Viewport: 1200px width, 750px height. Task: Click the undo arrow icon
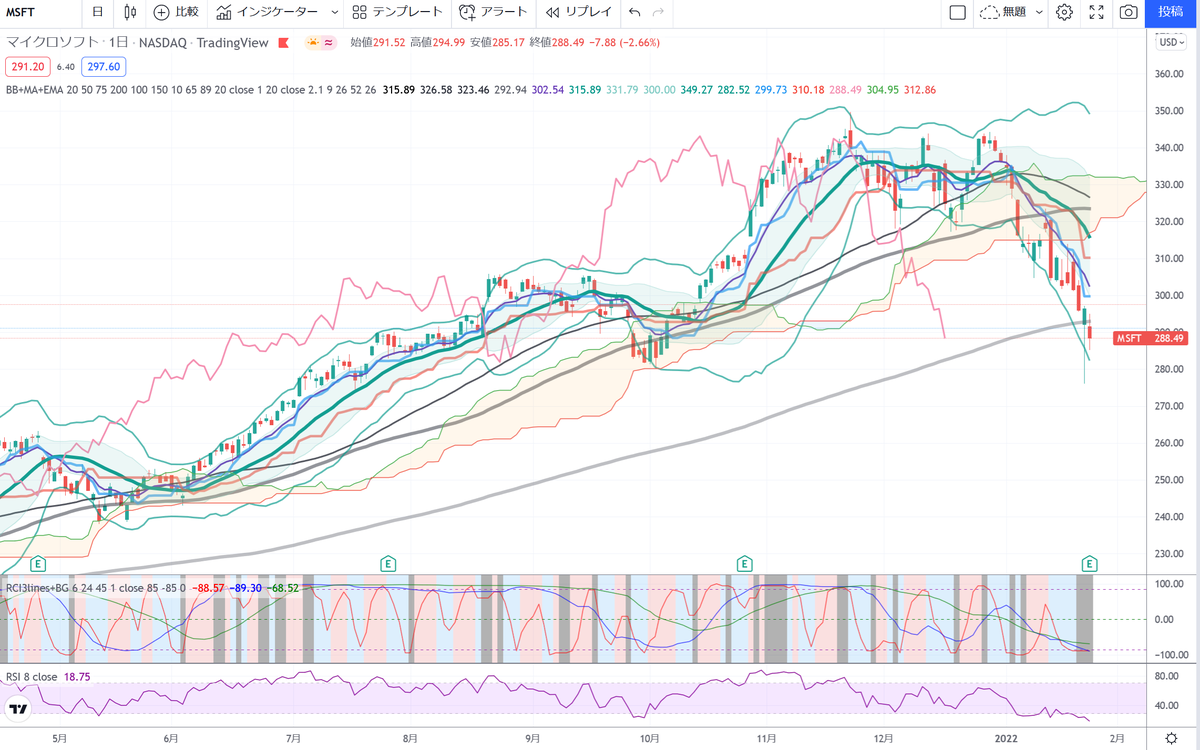pos(634,12)
